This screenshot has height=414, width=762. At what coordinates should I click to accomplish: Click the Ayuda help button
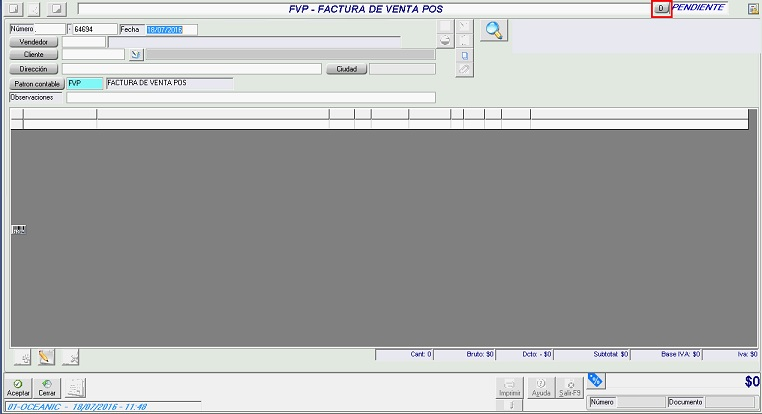tap(541, 388)
